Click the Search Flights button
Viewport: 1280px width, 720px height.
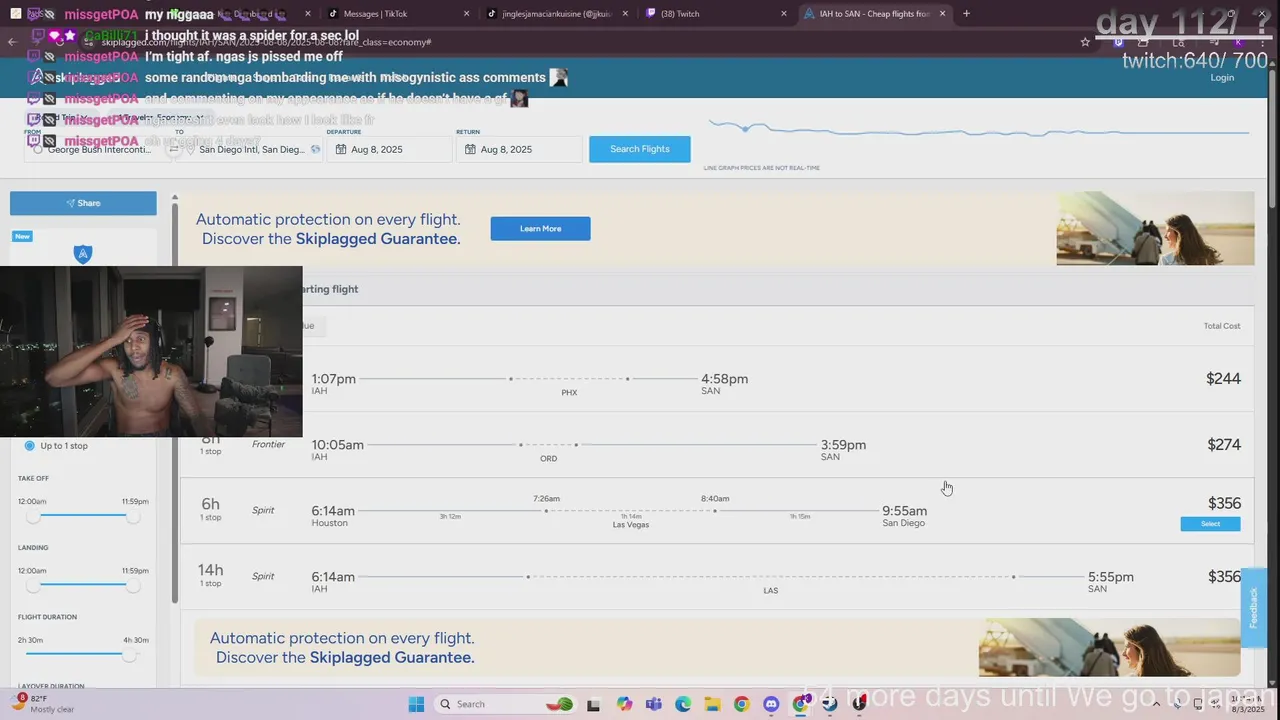coord(639,149)
